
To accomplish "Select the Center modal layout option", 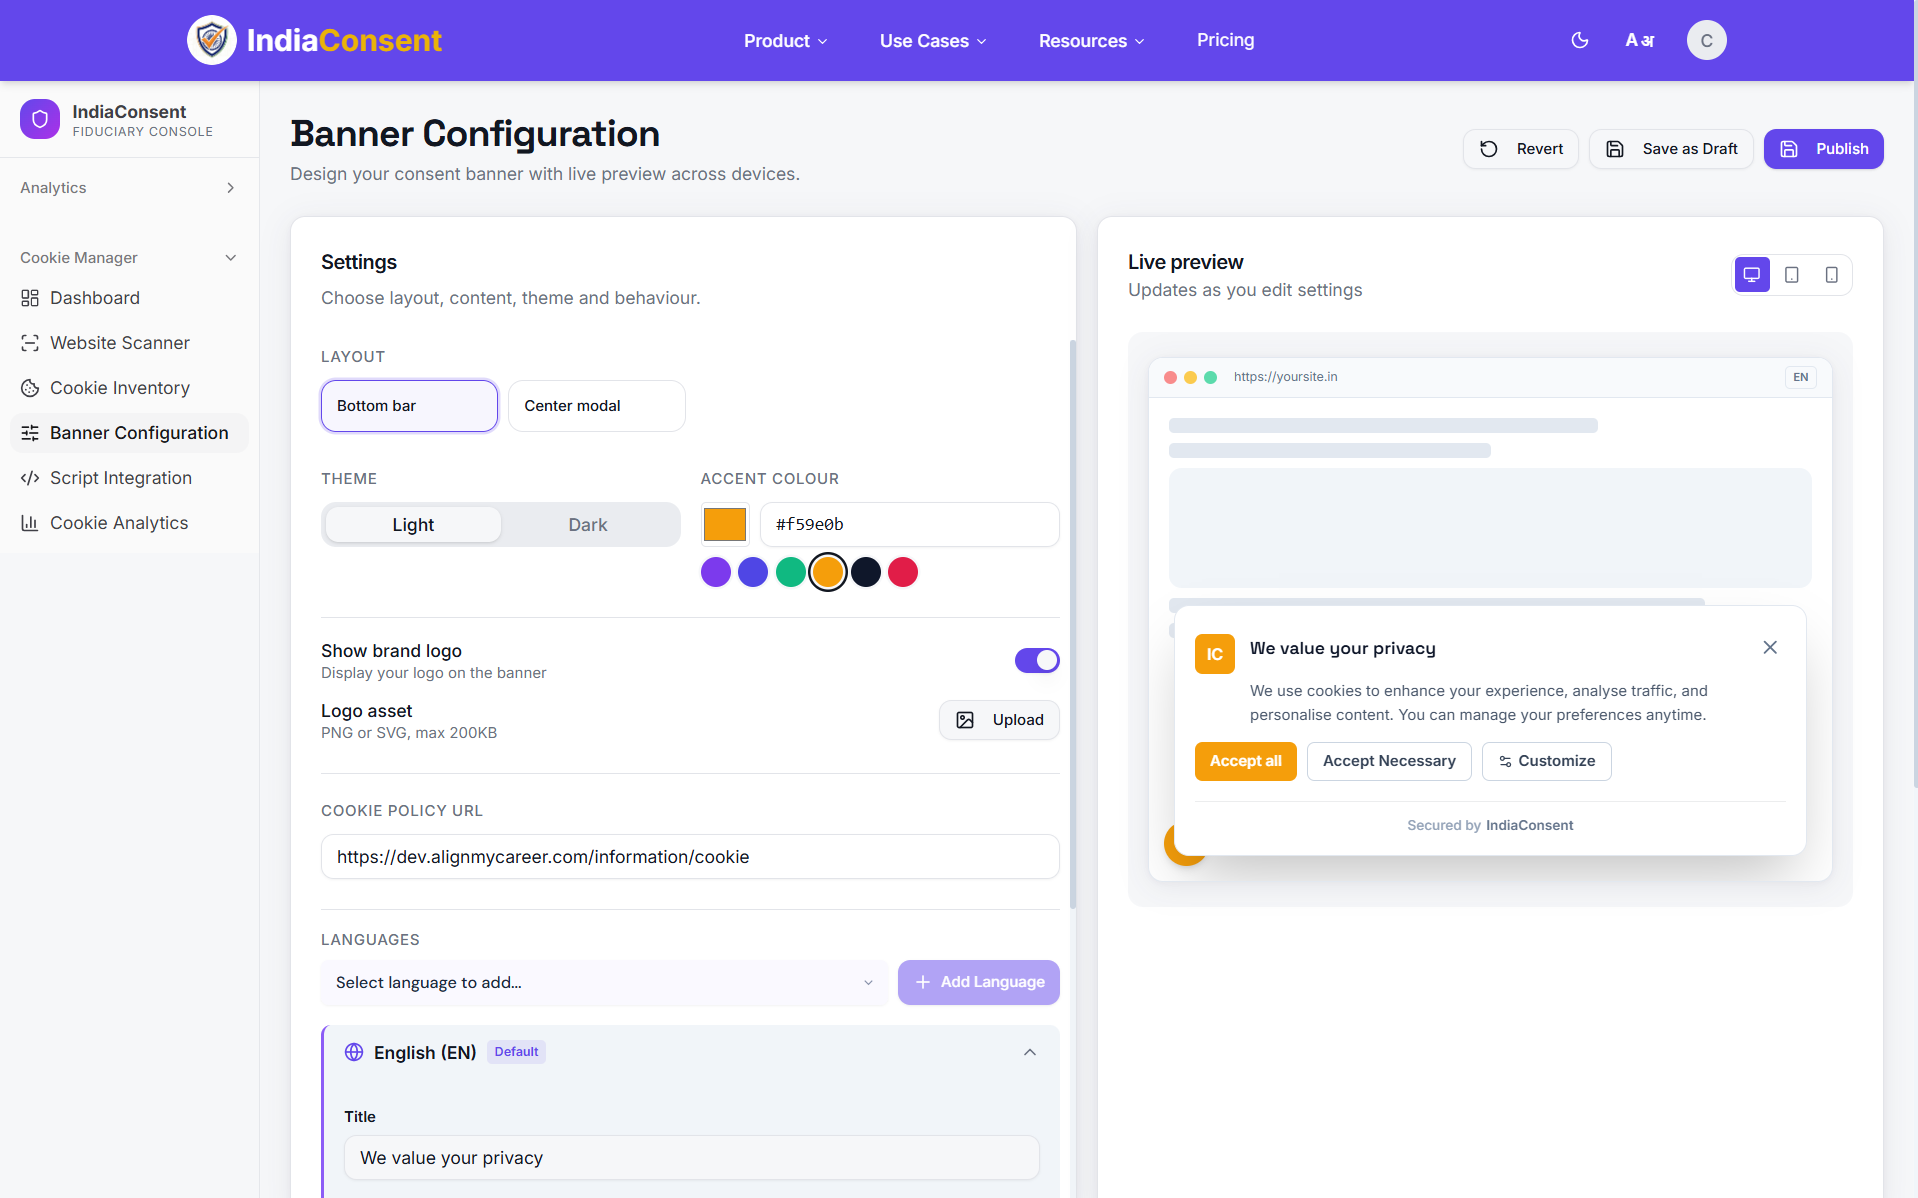I will click(x=597, y=406).
